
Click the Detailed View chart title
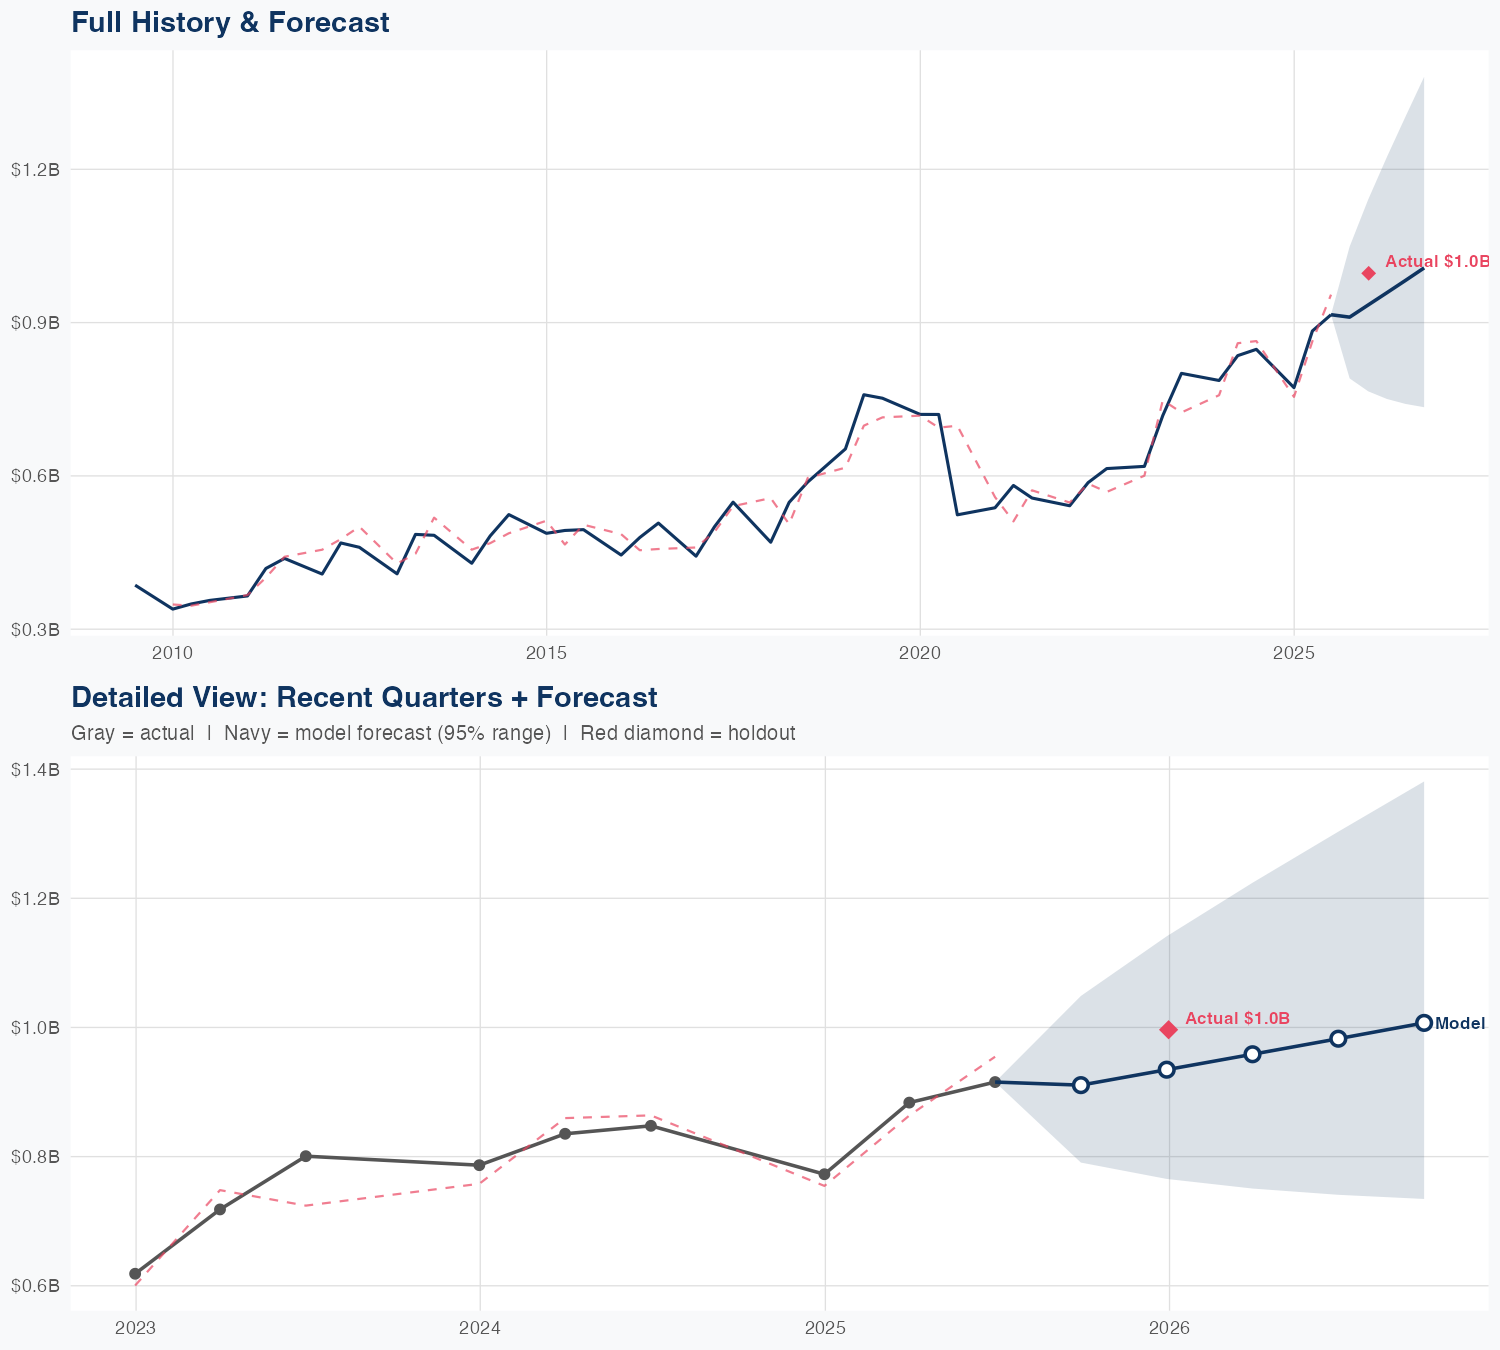point(364,697)
